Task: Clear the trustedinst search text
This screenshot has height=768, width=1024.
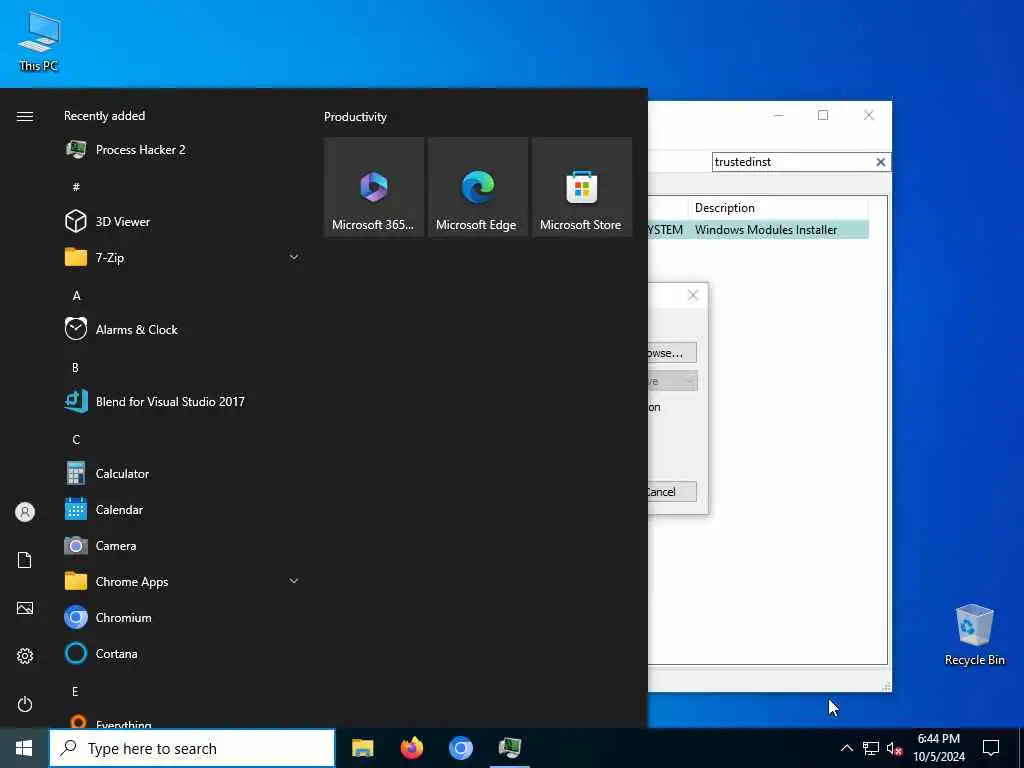Action: tap(880, 162)
